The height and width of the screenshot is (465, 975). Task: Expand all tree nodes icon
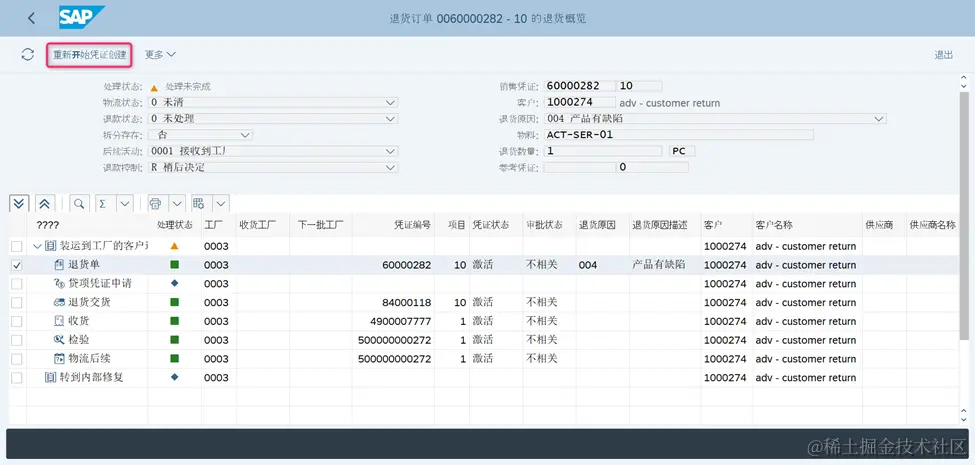click(19, 203)
